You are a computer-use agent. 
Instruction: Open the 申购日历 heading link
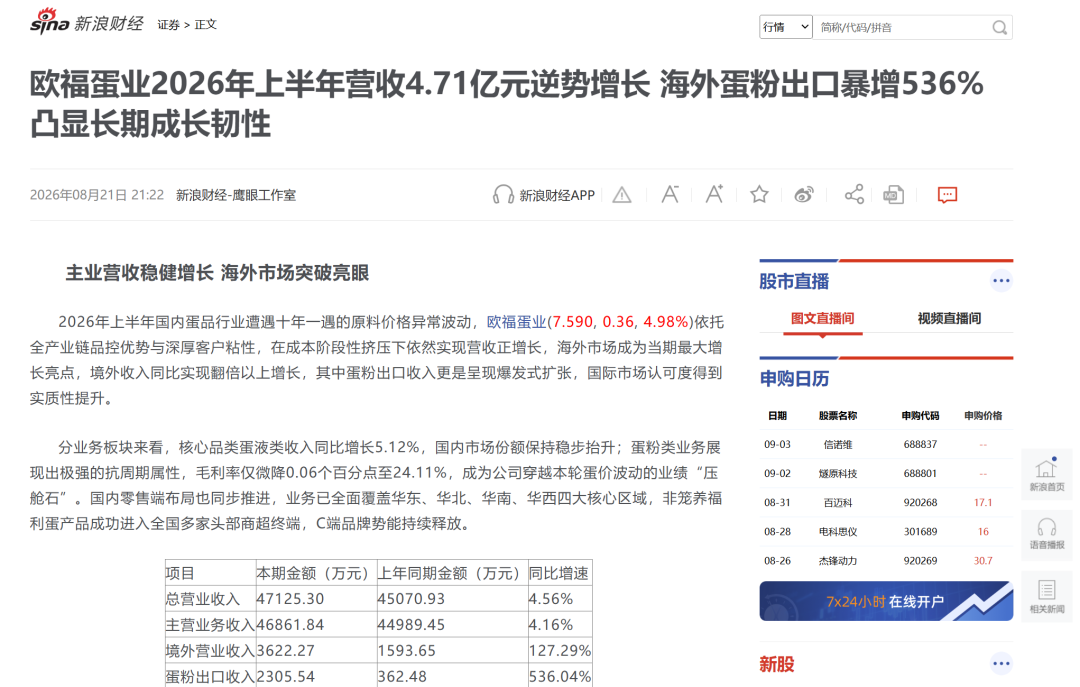pos(794,378)
